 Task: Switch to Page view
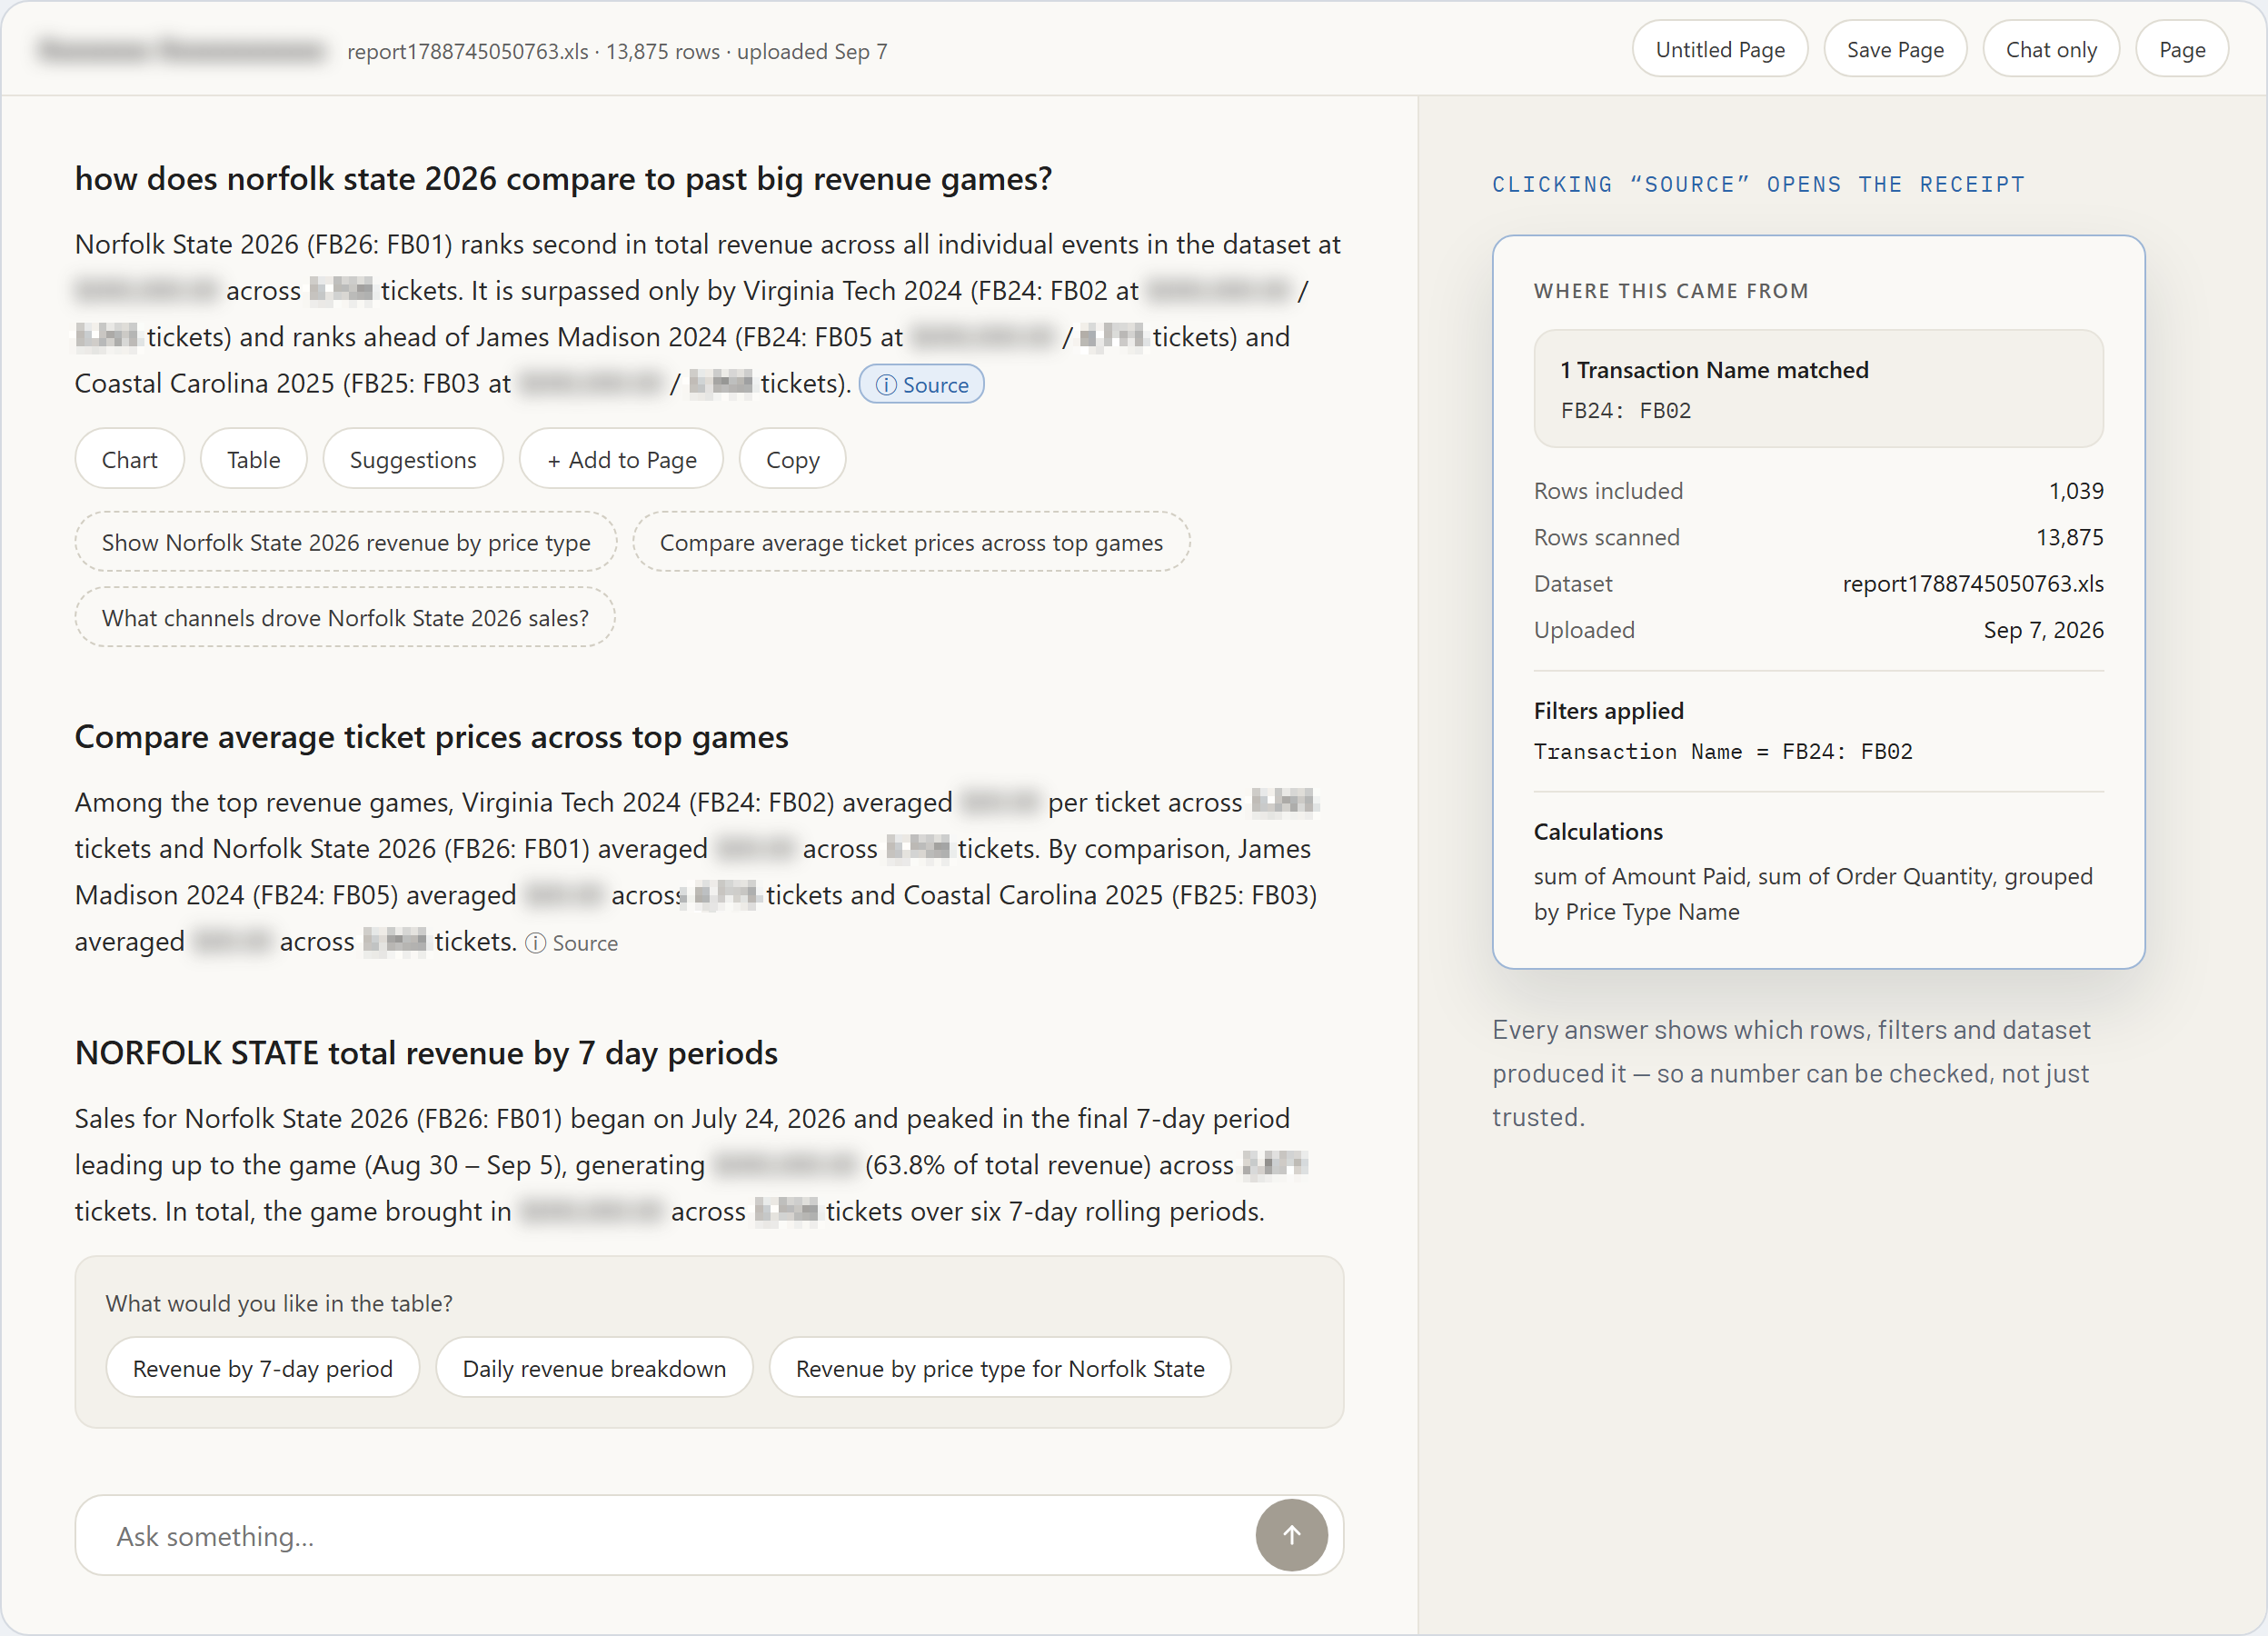tap(2182, 49)
